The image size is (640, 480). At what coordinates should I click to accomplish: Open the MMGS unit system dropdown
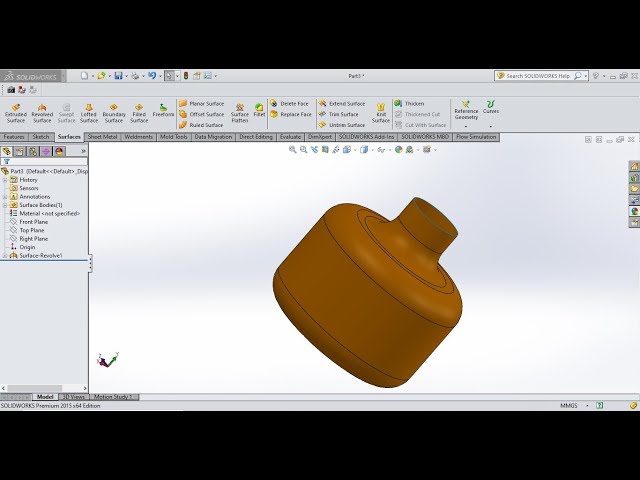pyautogui.click(x=587, y=406)
